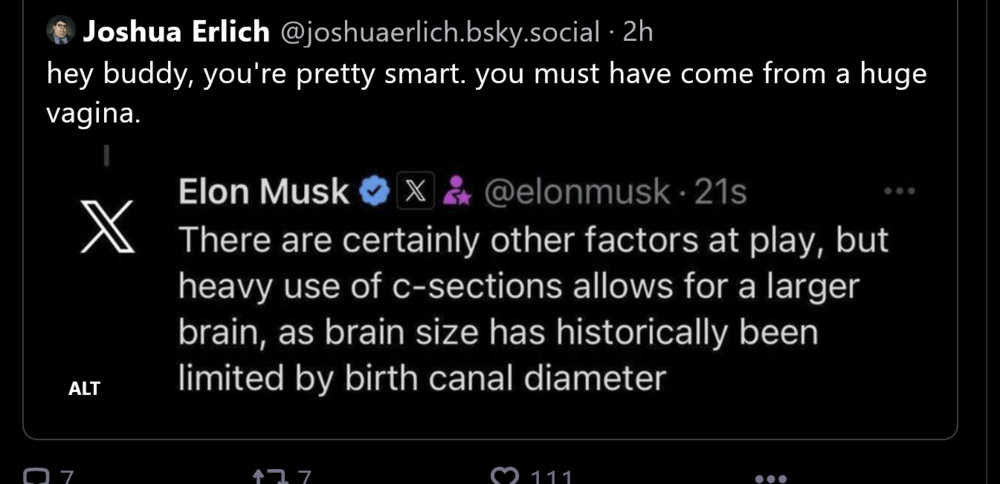Click the 111 like count
The width and height of the screenshot is (1000, 484).
tap(550, 477)
